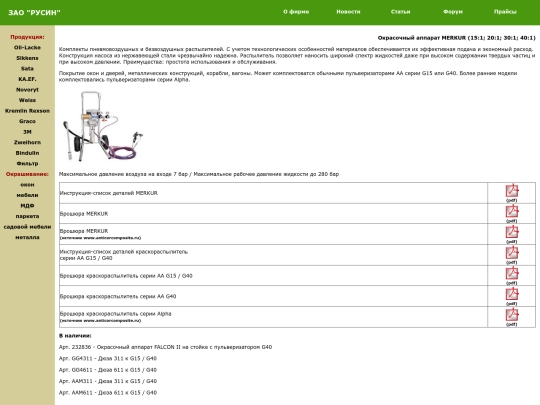Open Novoryt product link in sidebar

coord(27,90)
